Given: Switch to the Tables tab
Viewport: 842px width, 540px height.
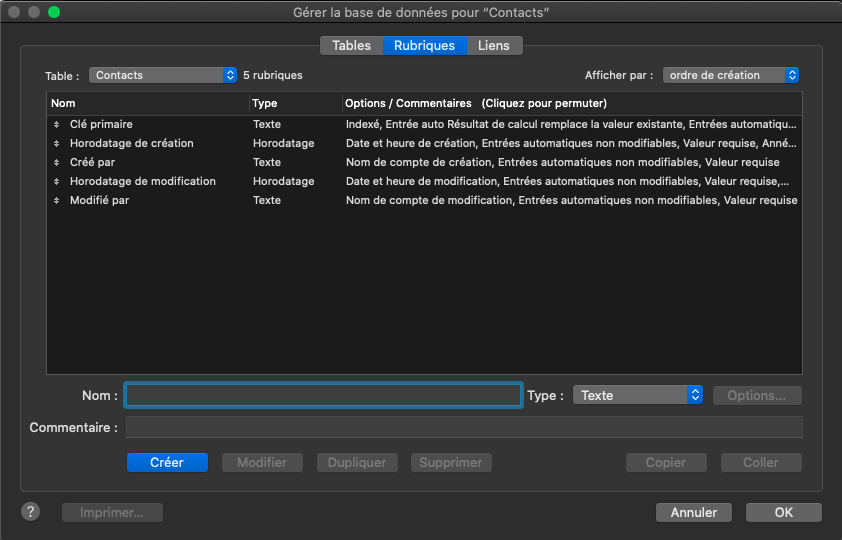Looking at the screenshot, I should tap(351, 45).
